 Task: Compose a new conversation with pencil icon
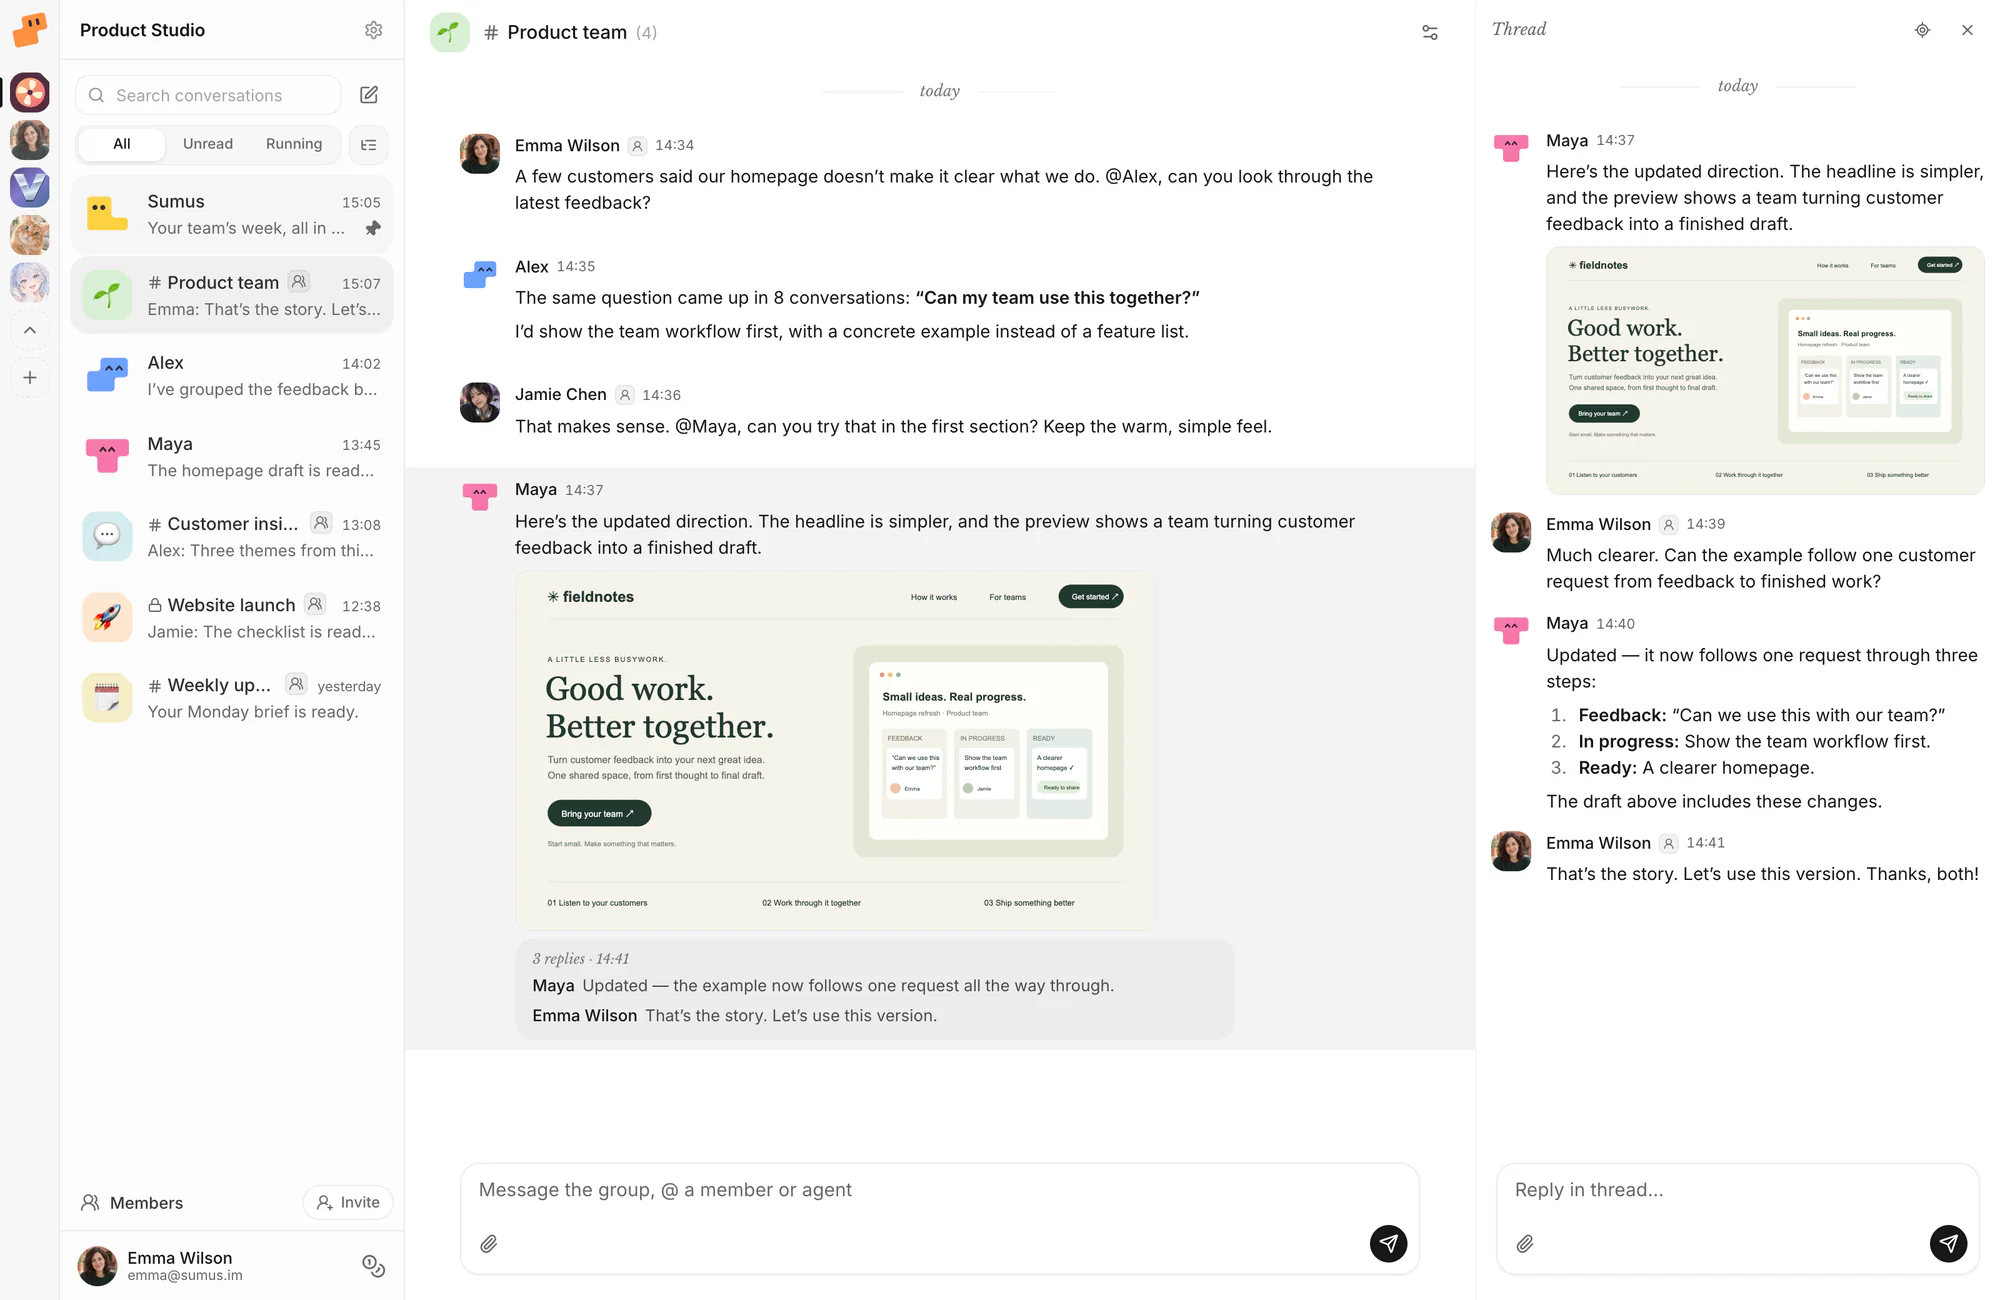point(369,95)
